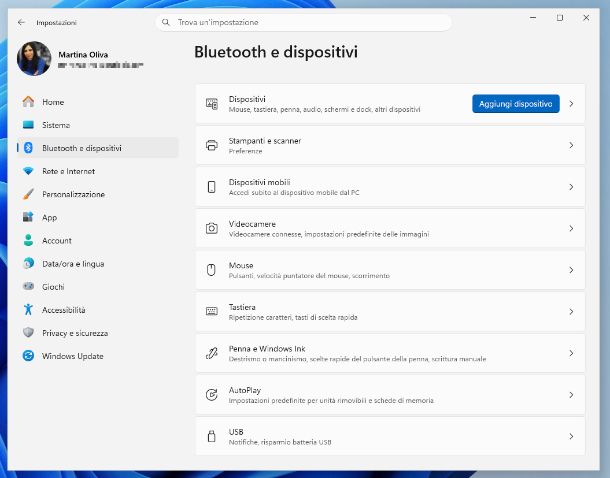Viewport: 610px width, 478px height.
Task: Open Penna e Windows Ink settings
Action: click(x=390, y=353)
